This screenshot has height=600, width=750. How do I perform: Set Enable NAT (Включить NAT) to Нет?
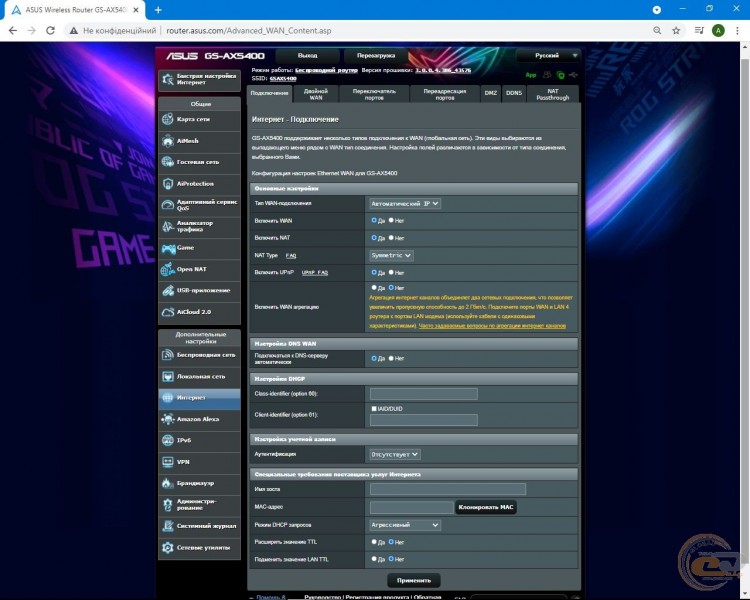[x=391, y=238]
